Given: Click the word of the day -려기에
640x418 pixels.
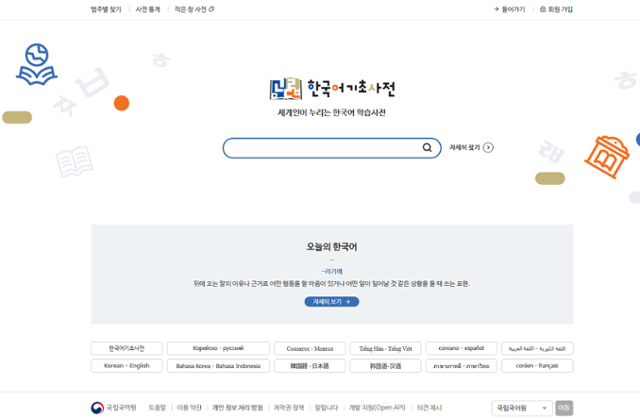Looking at the screenshot, I should (332, 271).
